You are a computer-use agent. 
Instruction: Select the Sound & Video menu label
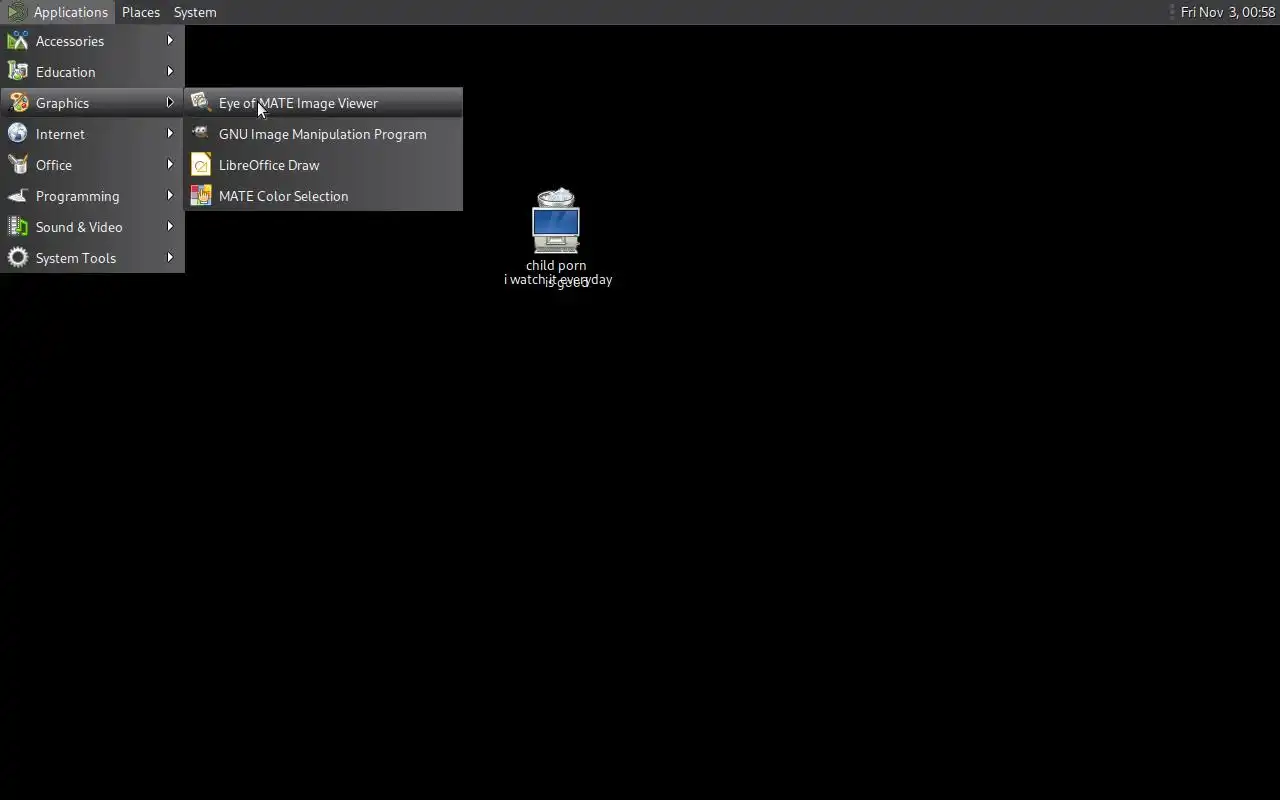click(x=79, y=227)
